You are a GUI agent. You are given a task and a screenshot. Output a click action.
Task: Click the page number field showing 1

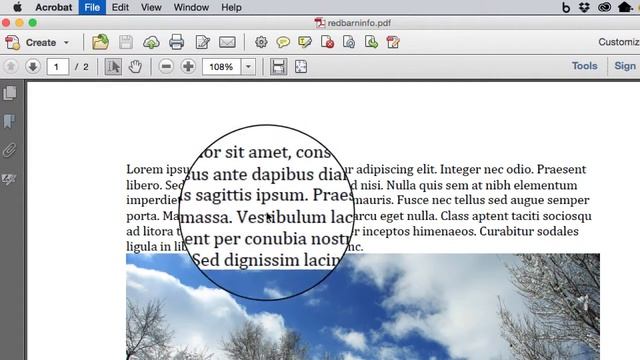click(x=58, y=67)
